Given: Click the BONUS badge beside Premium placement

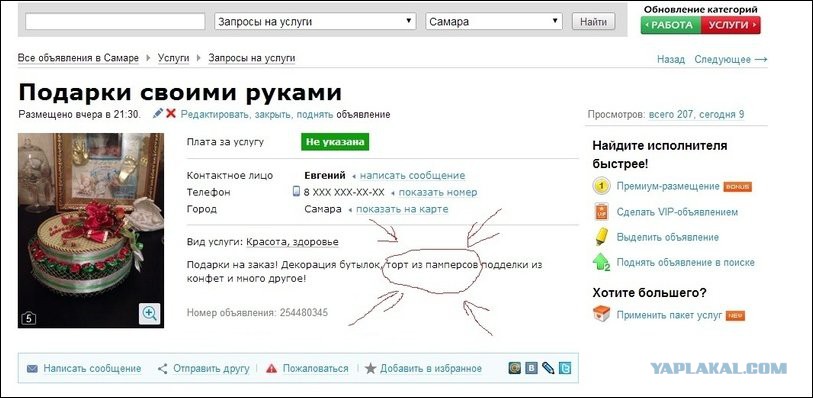Looking at the screenshot, I should (x=737, y=187).
